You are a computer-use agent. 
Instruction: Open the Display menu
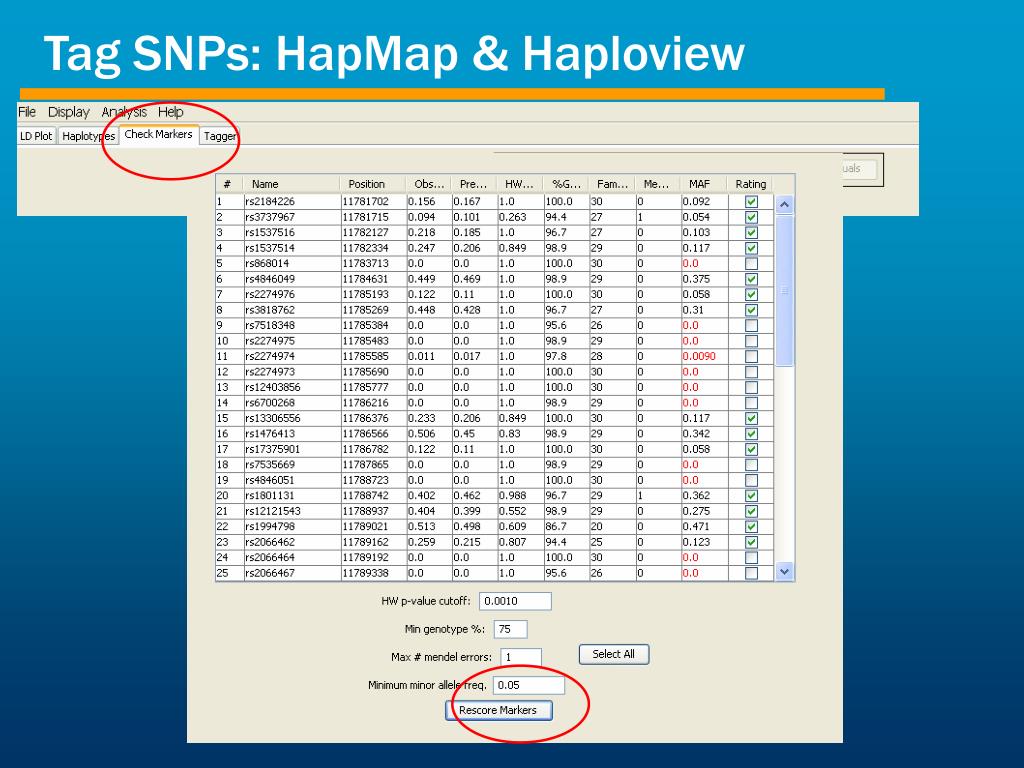[69, 112]
